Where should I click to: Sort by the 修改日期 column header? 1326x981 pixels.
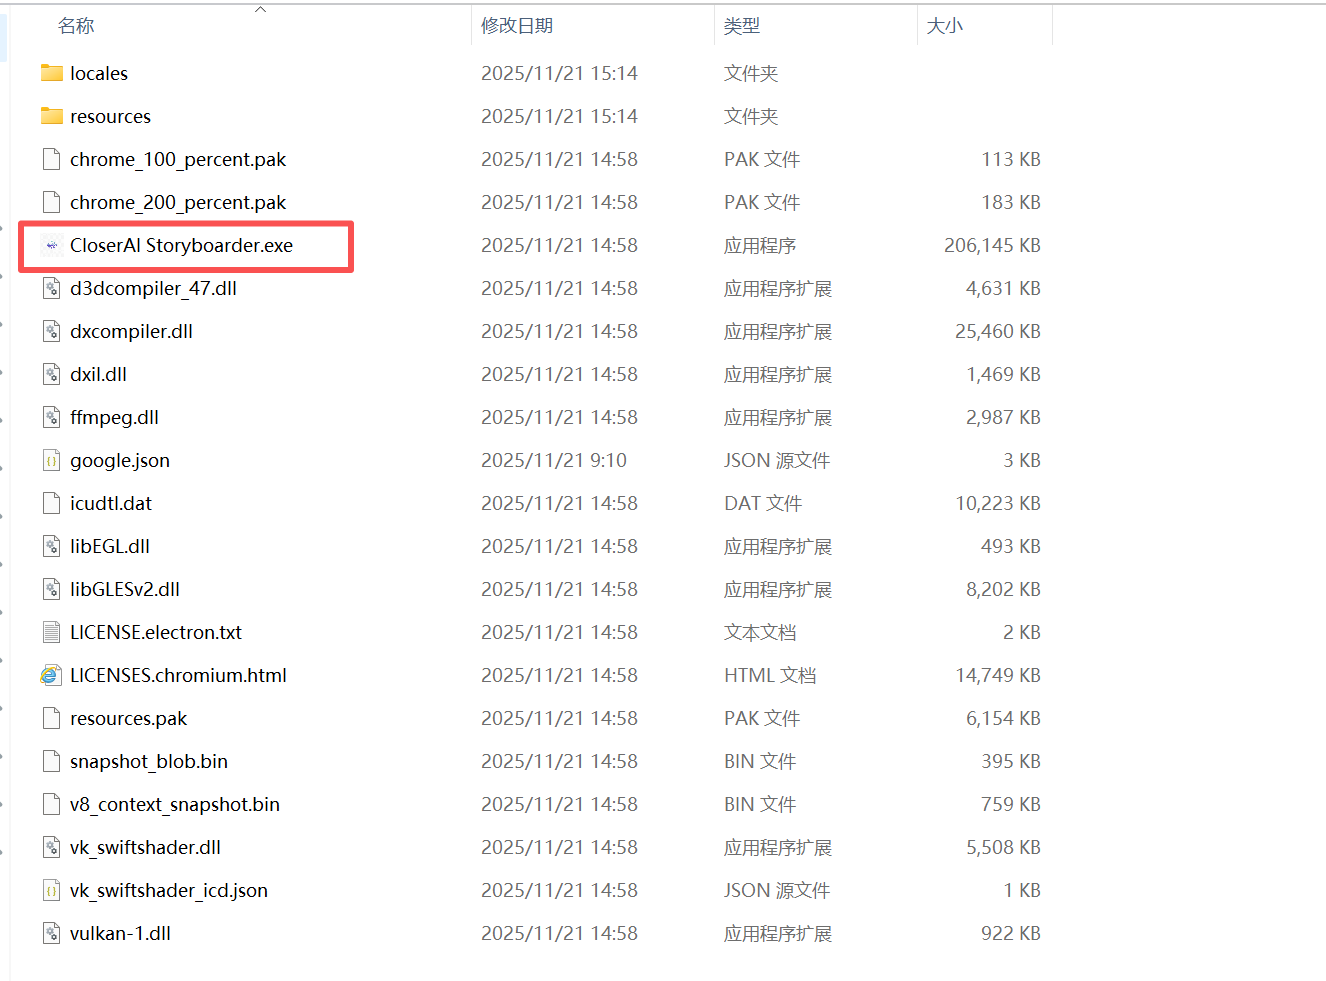(x=517, y=26)
